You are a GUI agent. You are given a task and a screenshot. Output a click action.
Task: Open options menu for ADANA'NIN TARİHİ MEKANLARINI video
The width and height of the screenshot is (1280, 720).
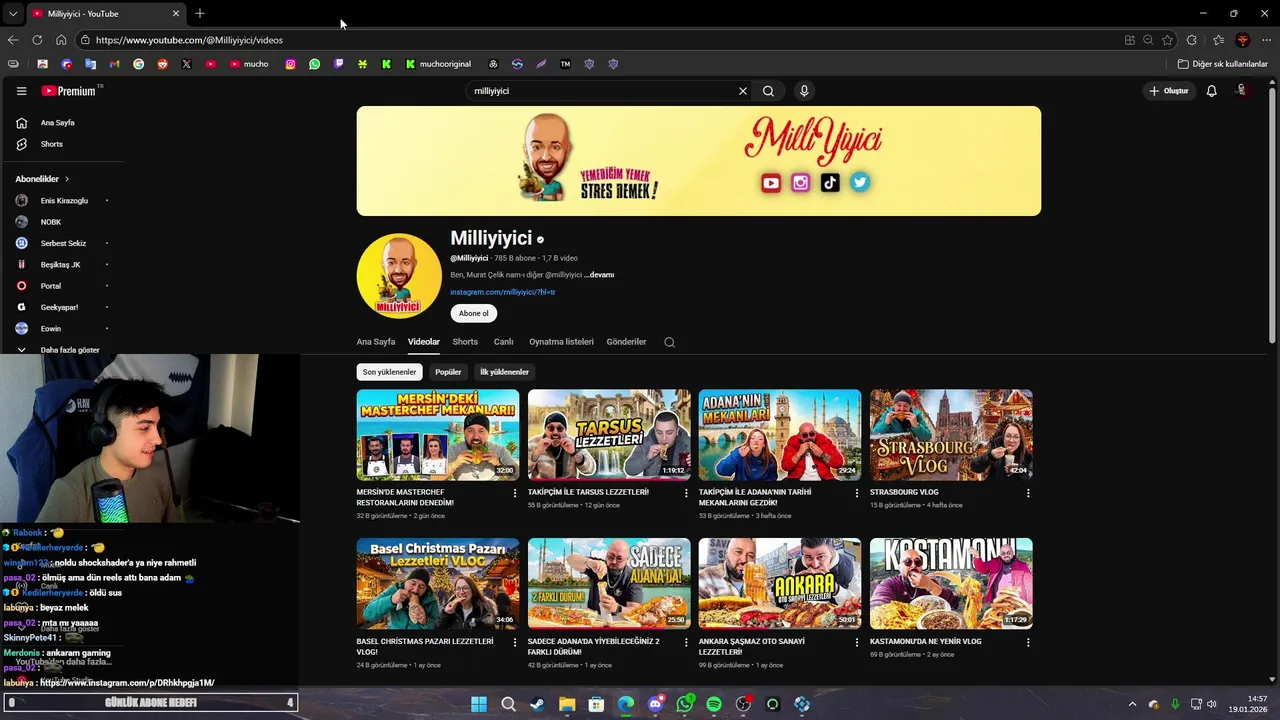(857, 493)
